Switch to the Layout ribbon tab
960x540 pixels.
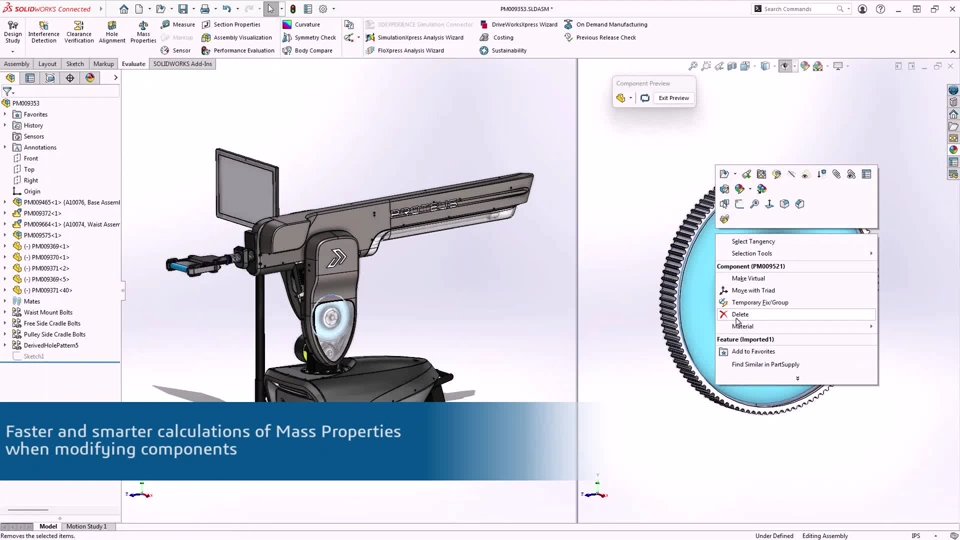tap(47, 64)
